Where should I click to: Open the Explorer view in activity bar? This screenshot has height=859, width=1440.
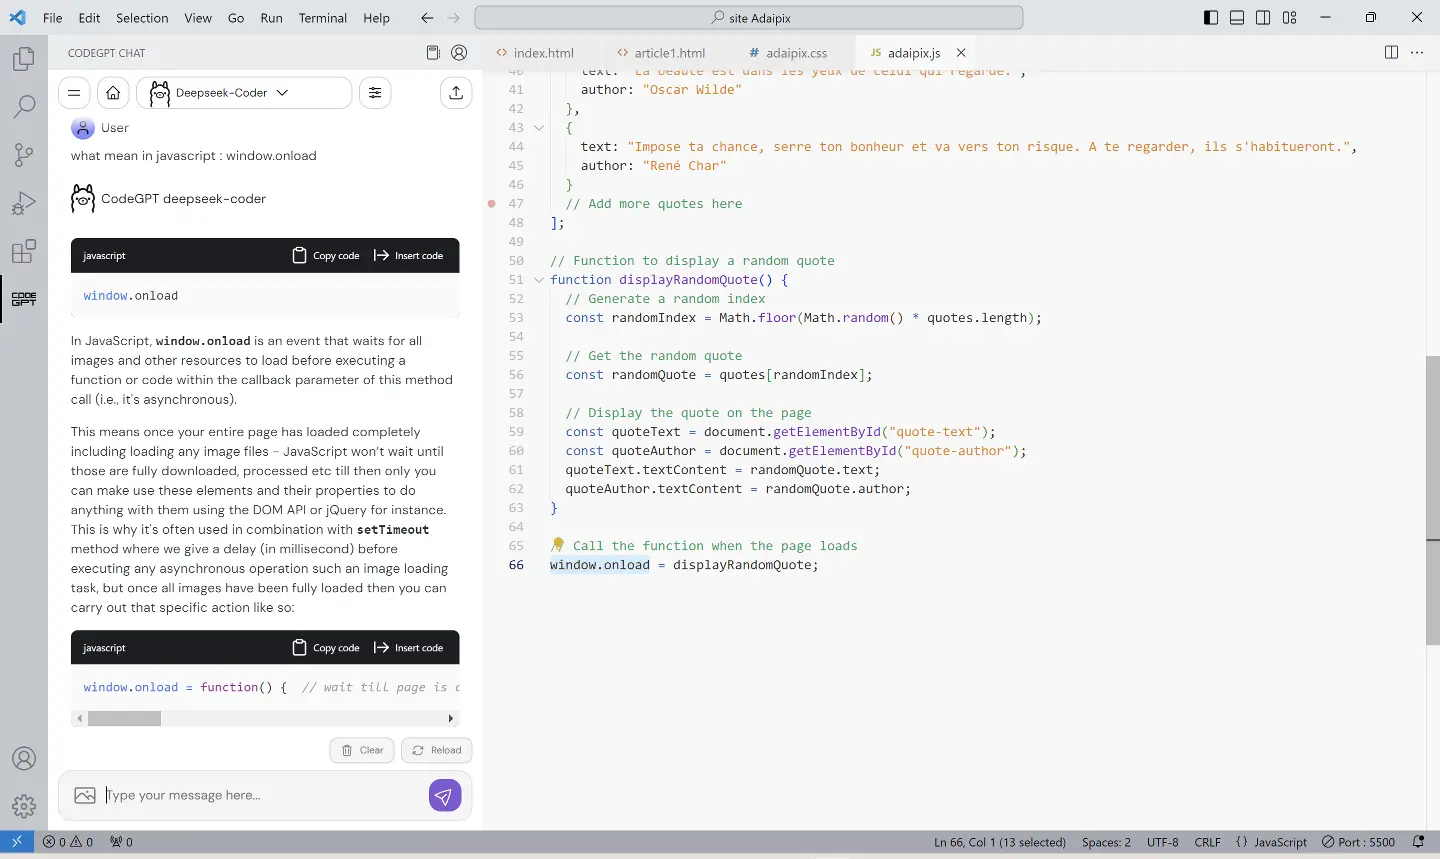[x=24, y=59]
